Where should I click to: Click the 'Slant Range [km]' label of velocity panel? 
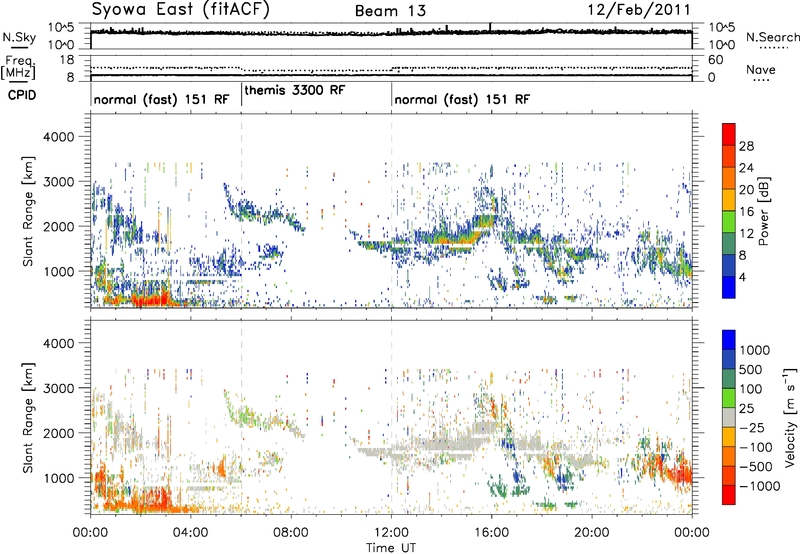pyautogui.click(x=28, y=418)
